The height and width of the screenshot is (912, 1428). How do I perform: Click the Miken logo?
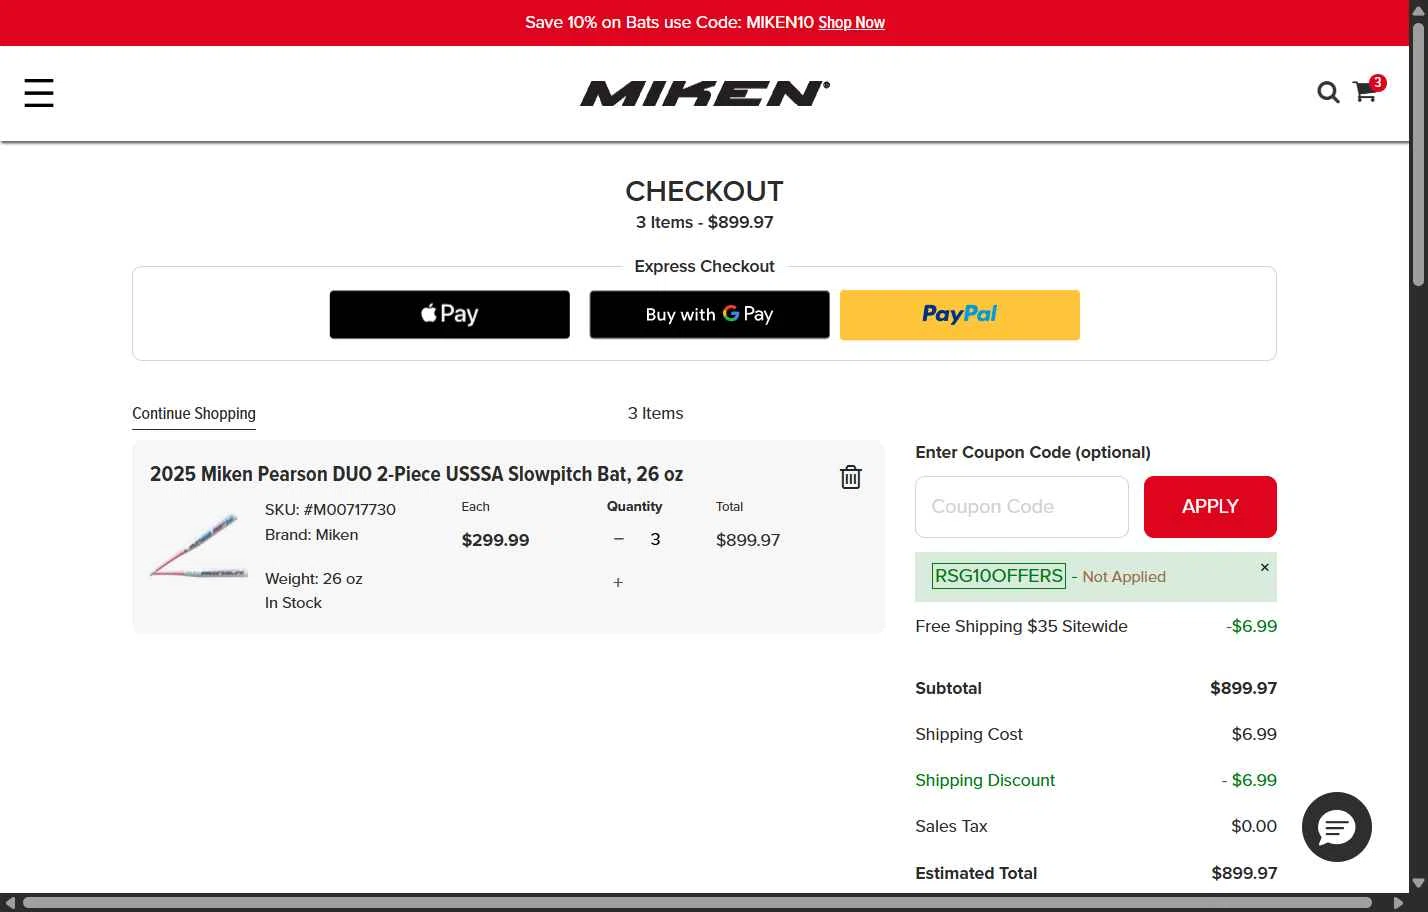pyautogui.click(x=705, y=93)
